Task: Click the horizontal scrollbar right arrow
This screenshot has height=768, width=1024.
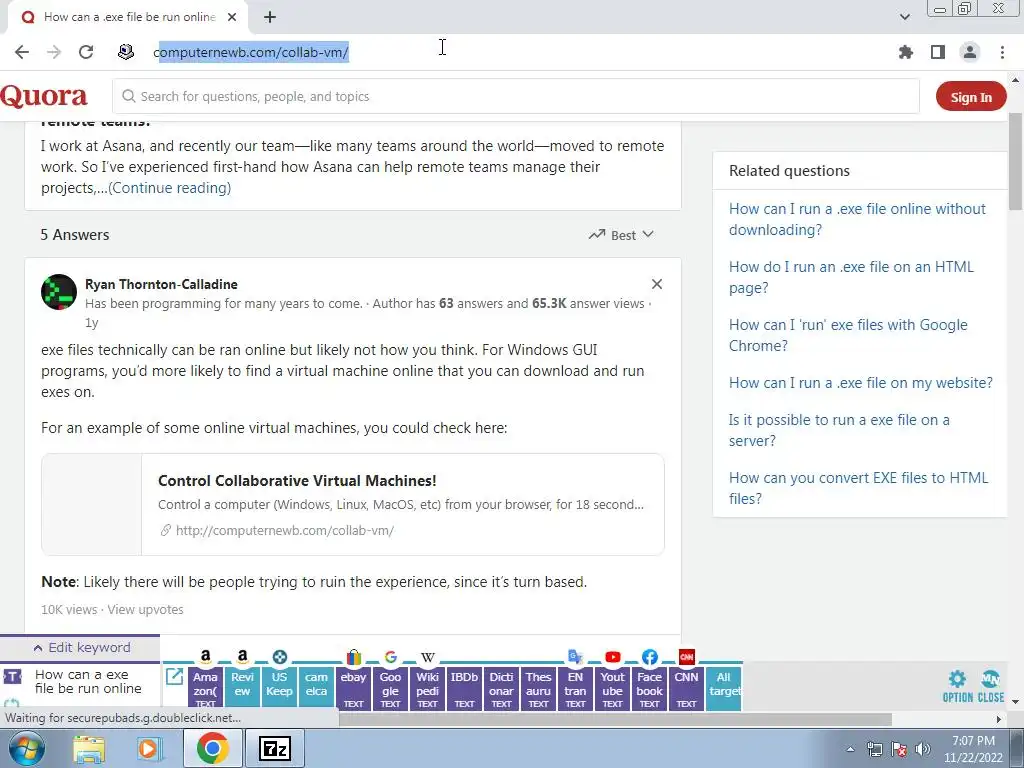Action: pos(999,719)
